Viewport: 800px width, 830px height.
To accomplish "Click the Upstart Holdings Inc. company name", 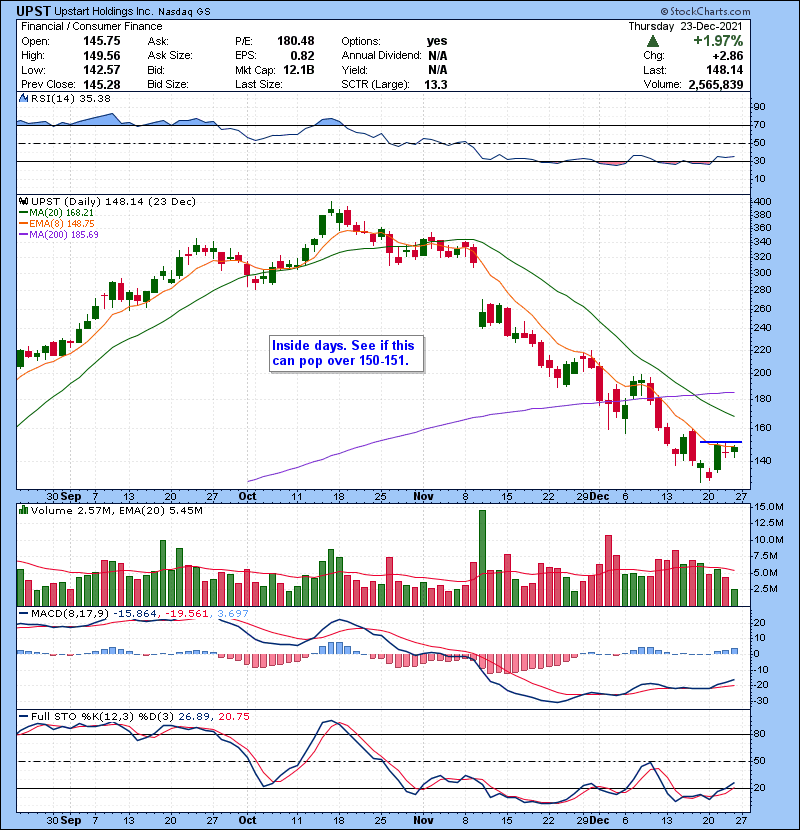I will 104,11.
